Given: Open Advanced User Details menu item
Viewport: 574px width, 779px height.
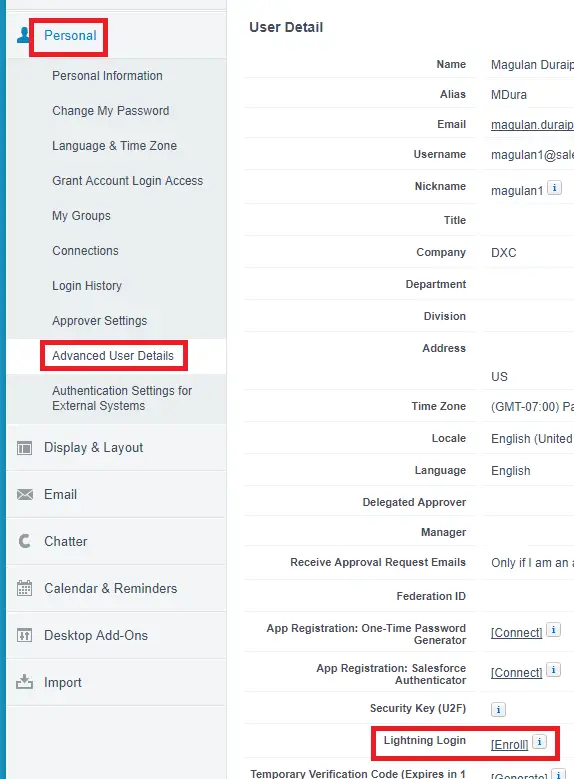Looking at the screenshot, I should (113, 356).
